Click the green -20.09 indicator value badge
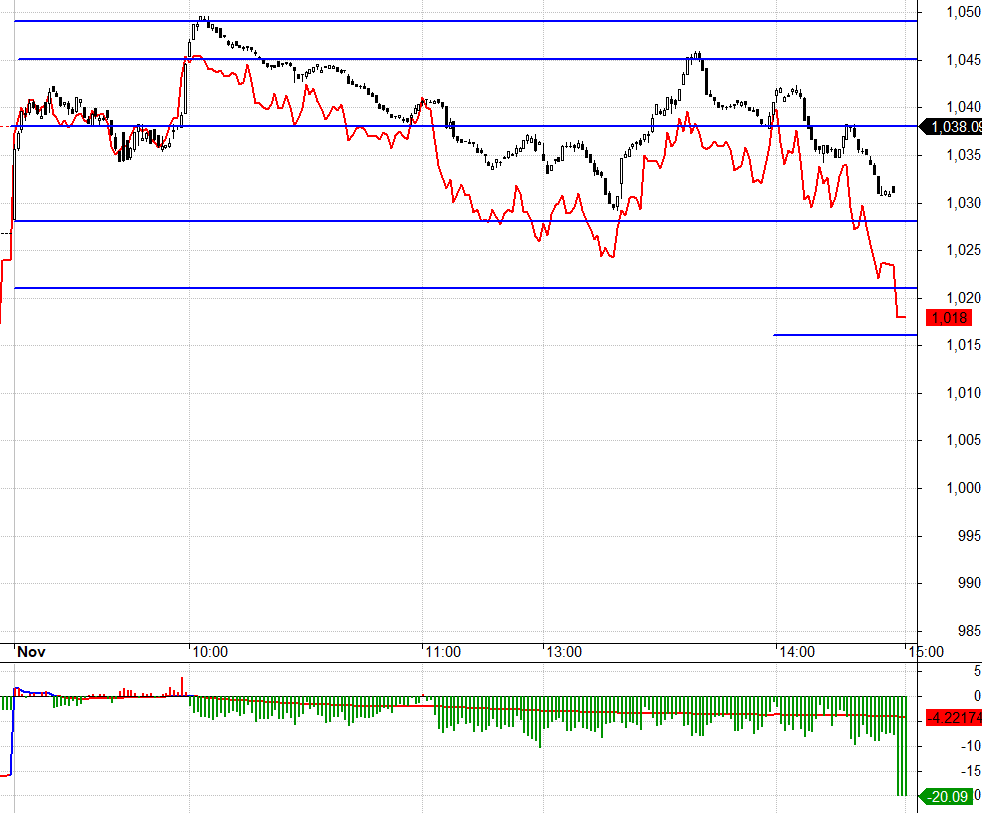The height and width of the screenshot is (813, 982). [949, 796]
